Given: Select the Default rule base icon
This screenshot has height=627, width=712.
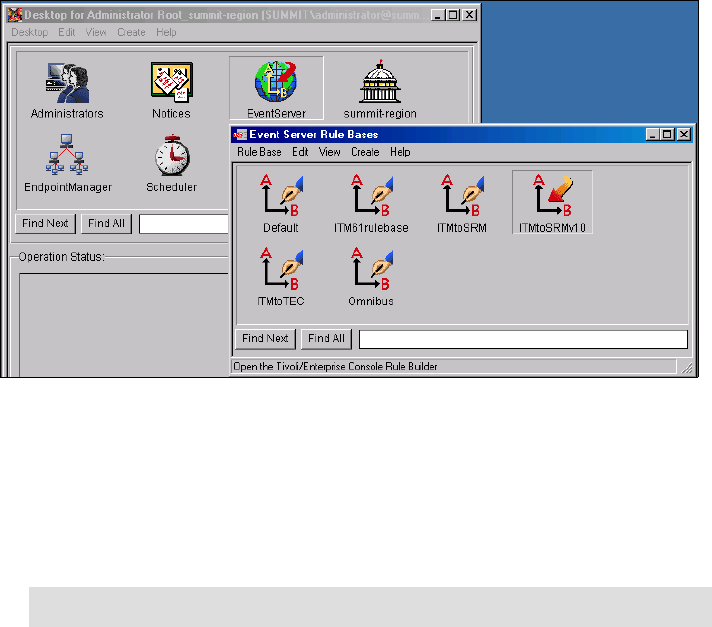Looking at the screenshot, I should 281,196.
